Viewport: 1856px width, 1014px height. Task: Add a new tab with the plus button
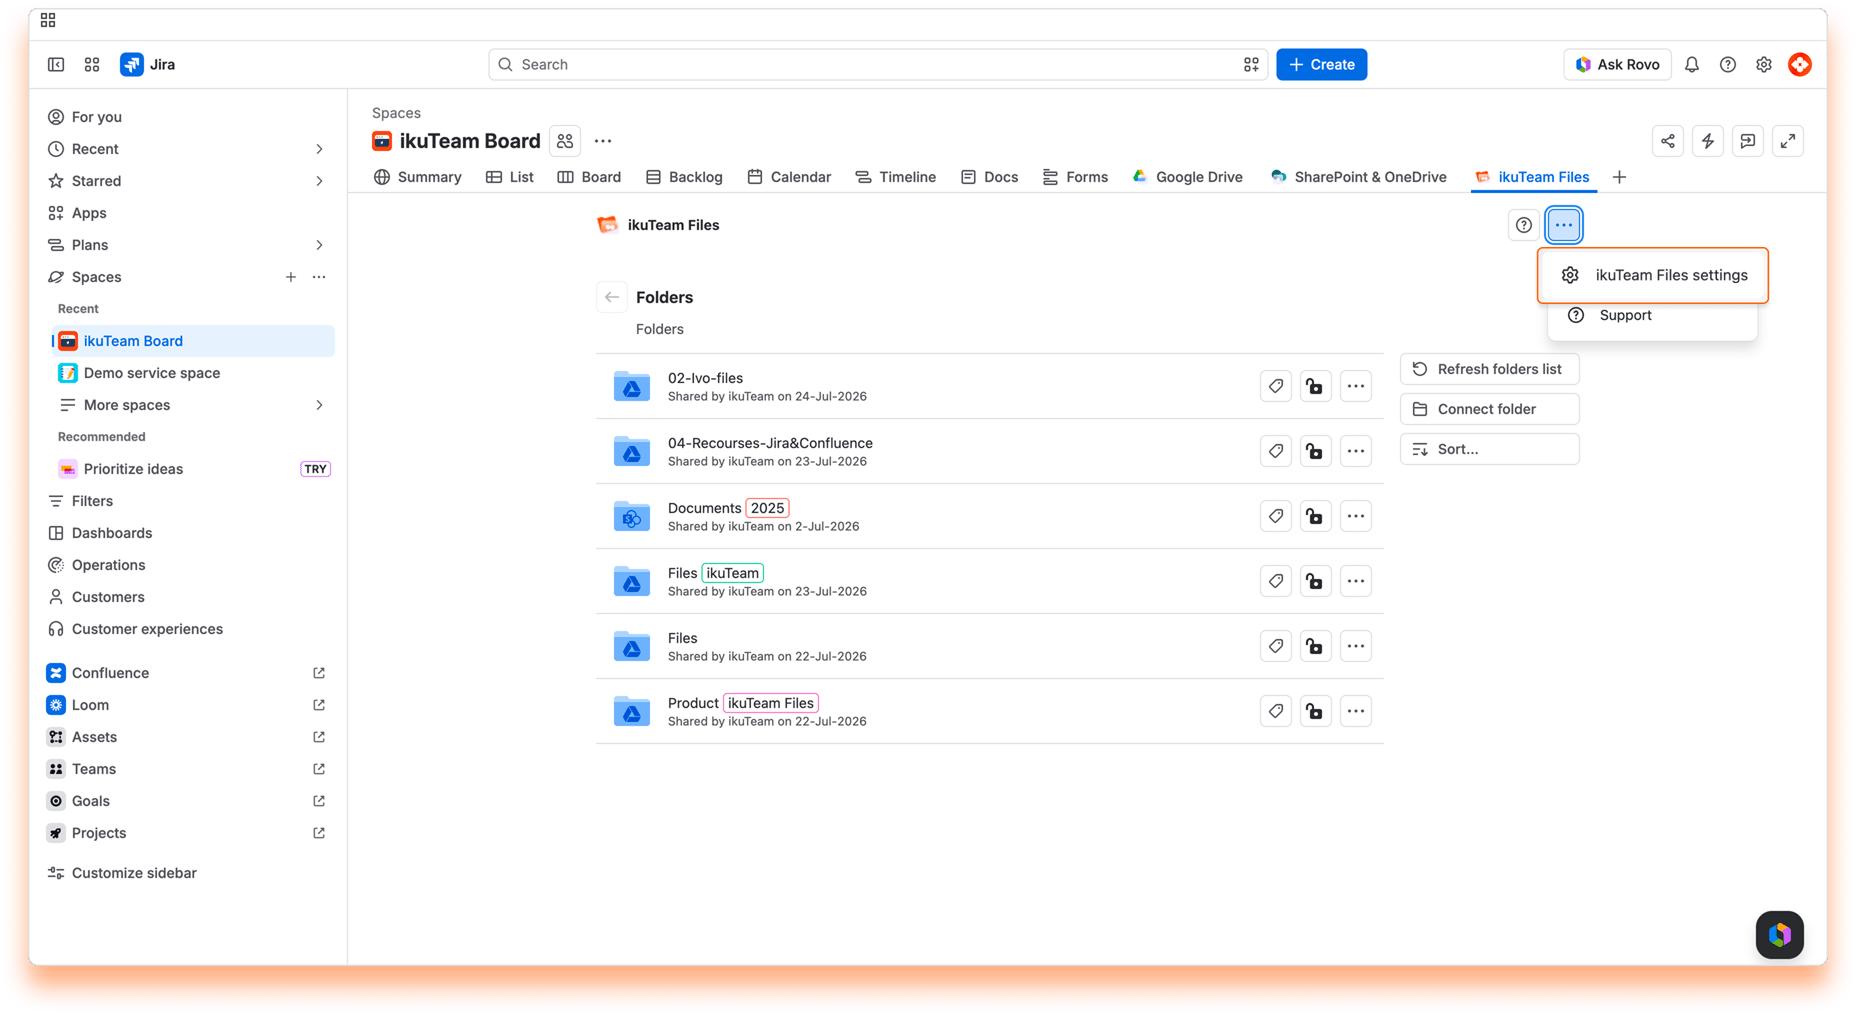click(1620, 177)
